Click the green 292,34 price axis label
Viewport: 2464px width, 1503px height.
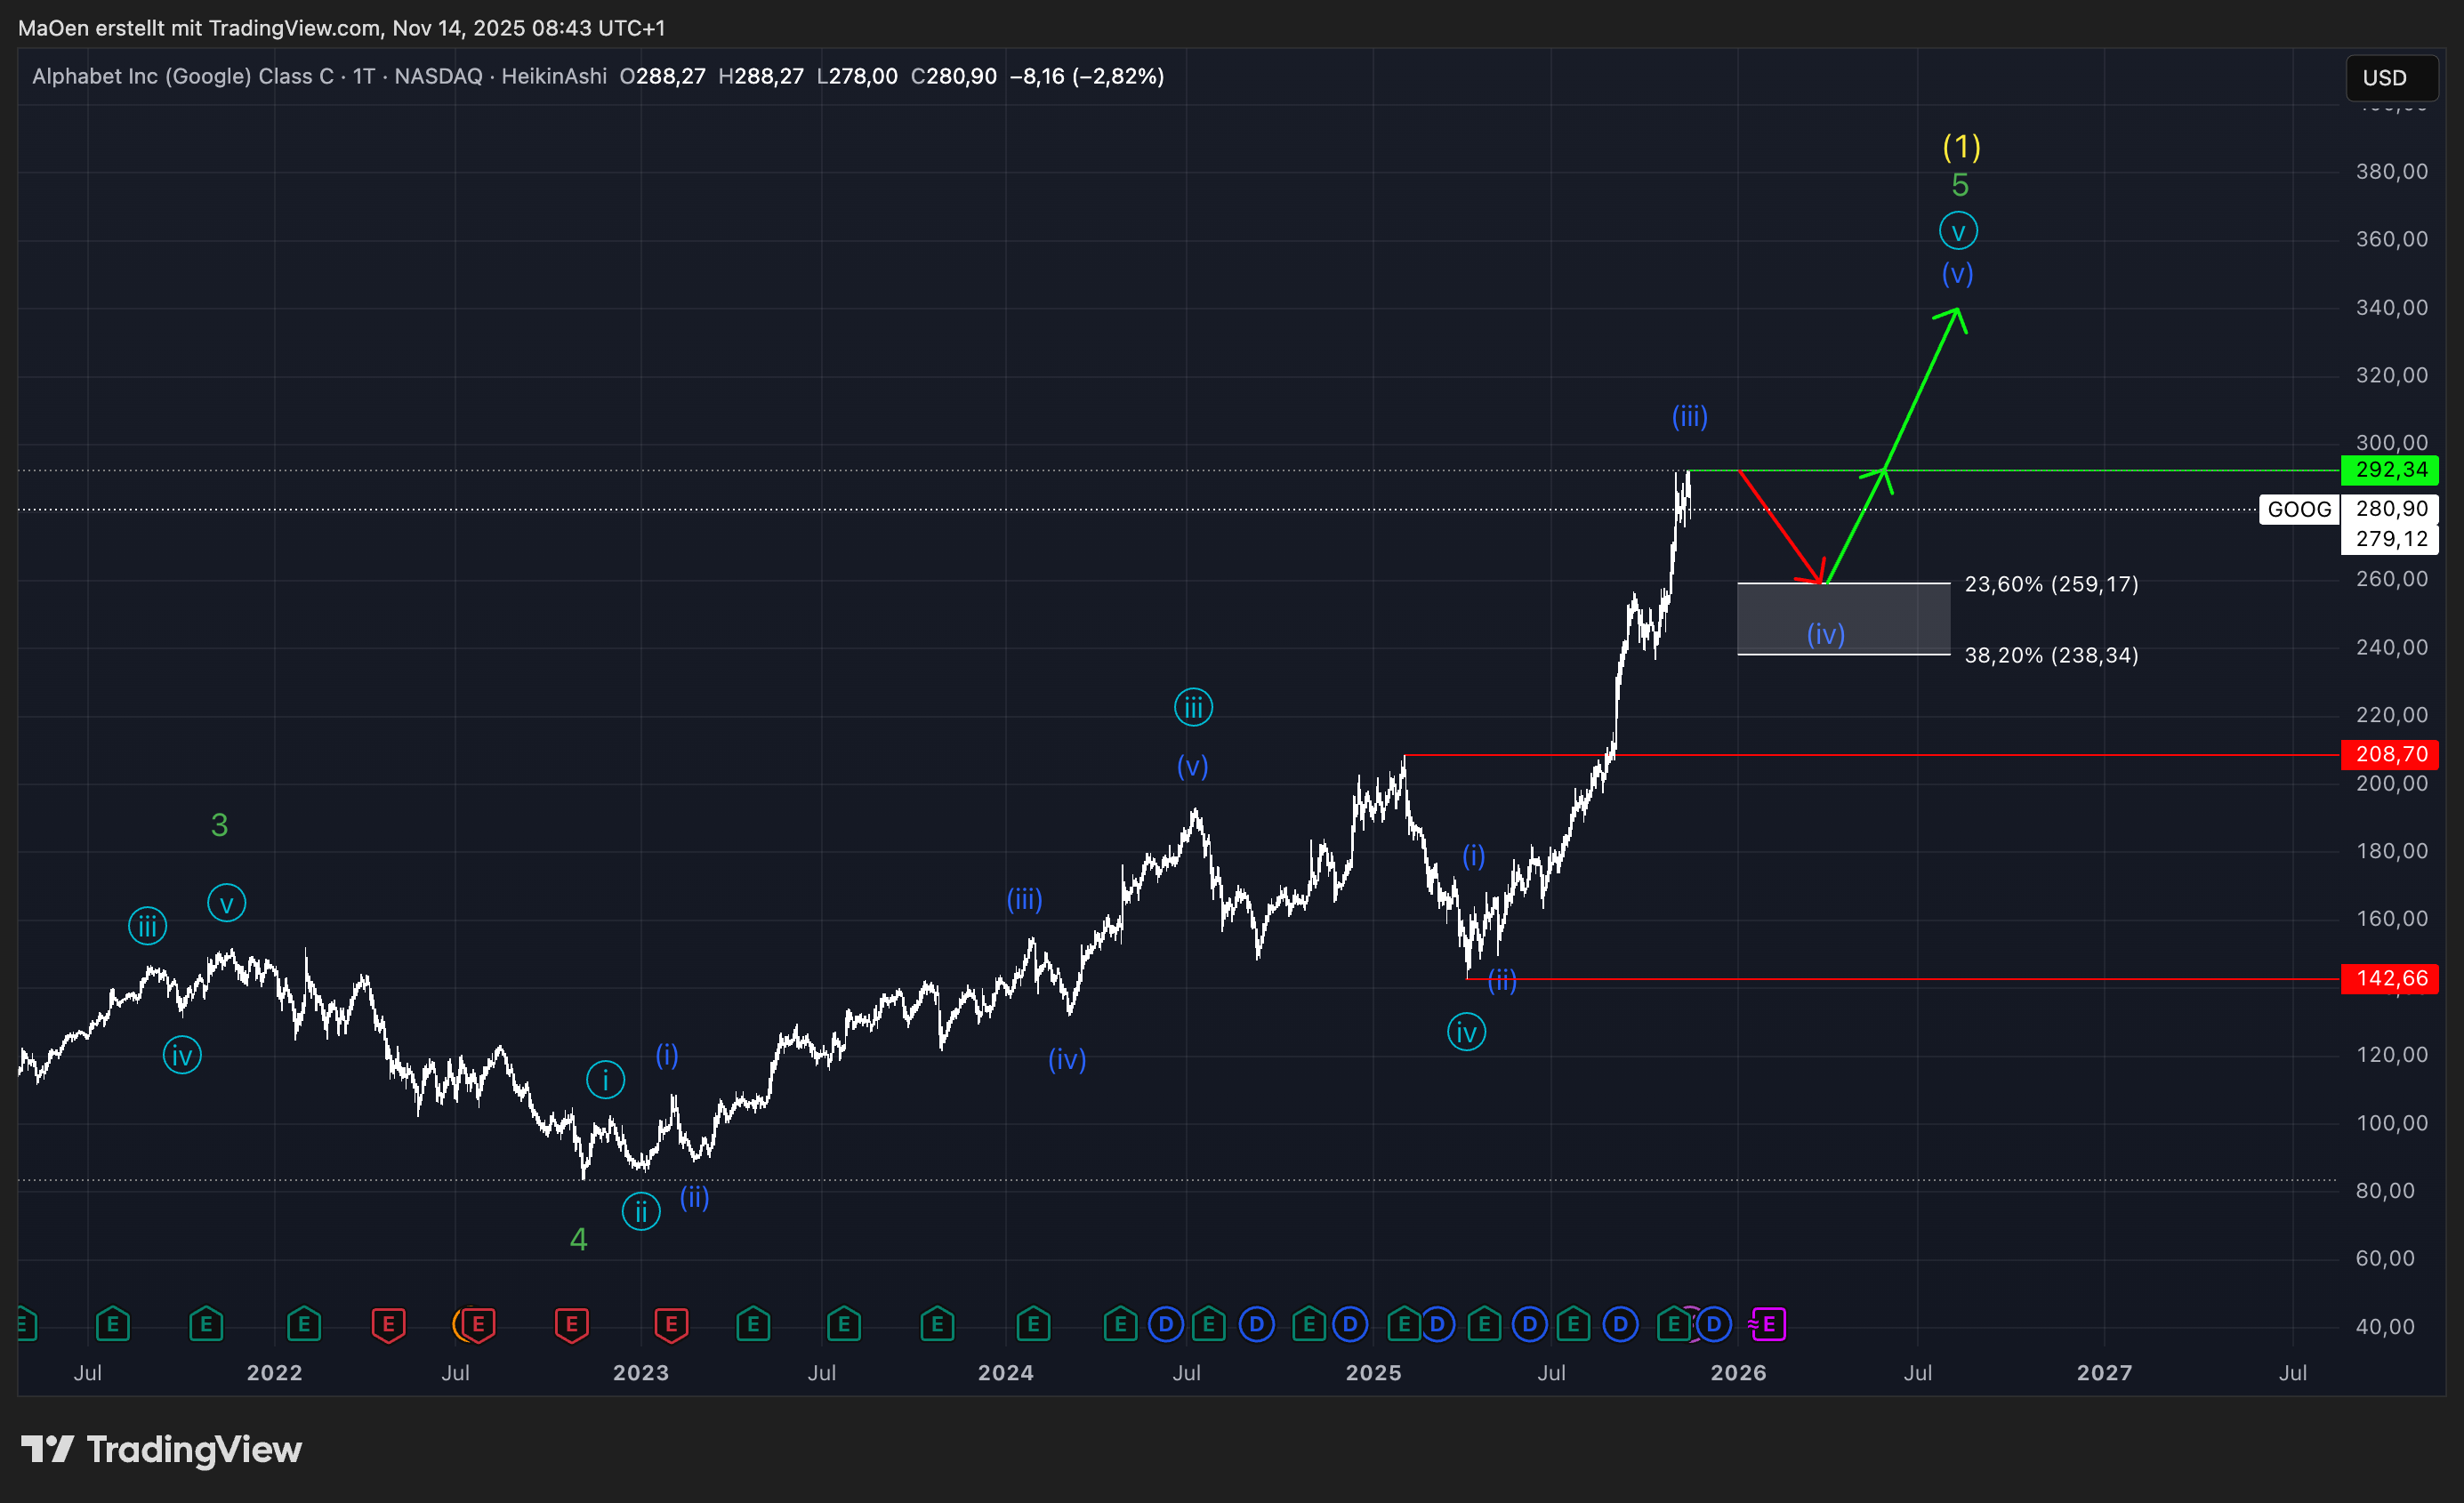2390,469
